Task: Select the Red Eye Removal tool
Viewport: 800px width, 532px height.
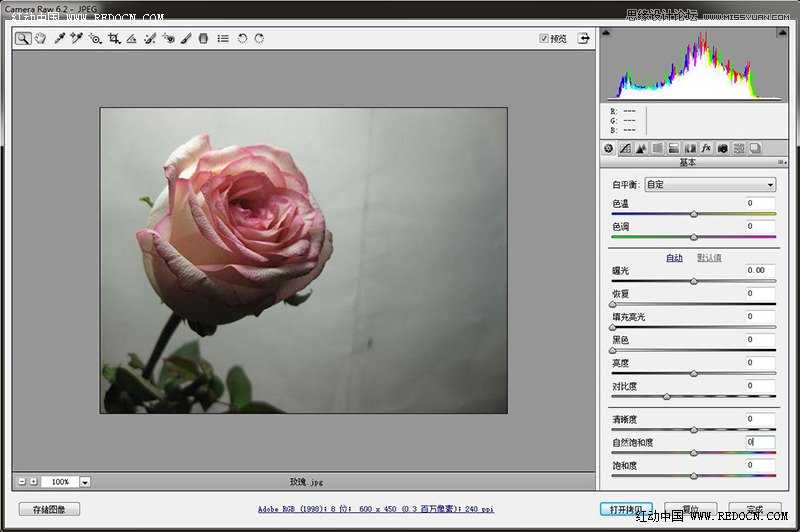Action: tap(169, 39)
